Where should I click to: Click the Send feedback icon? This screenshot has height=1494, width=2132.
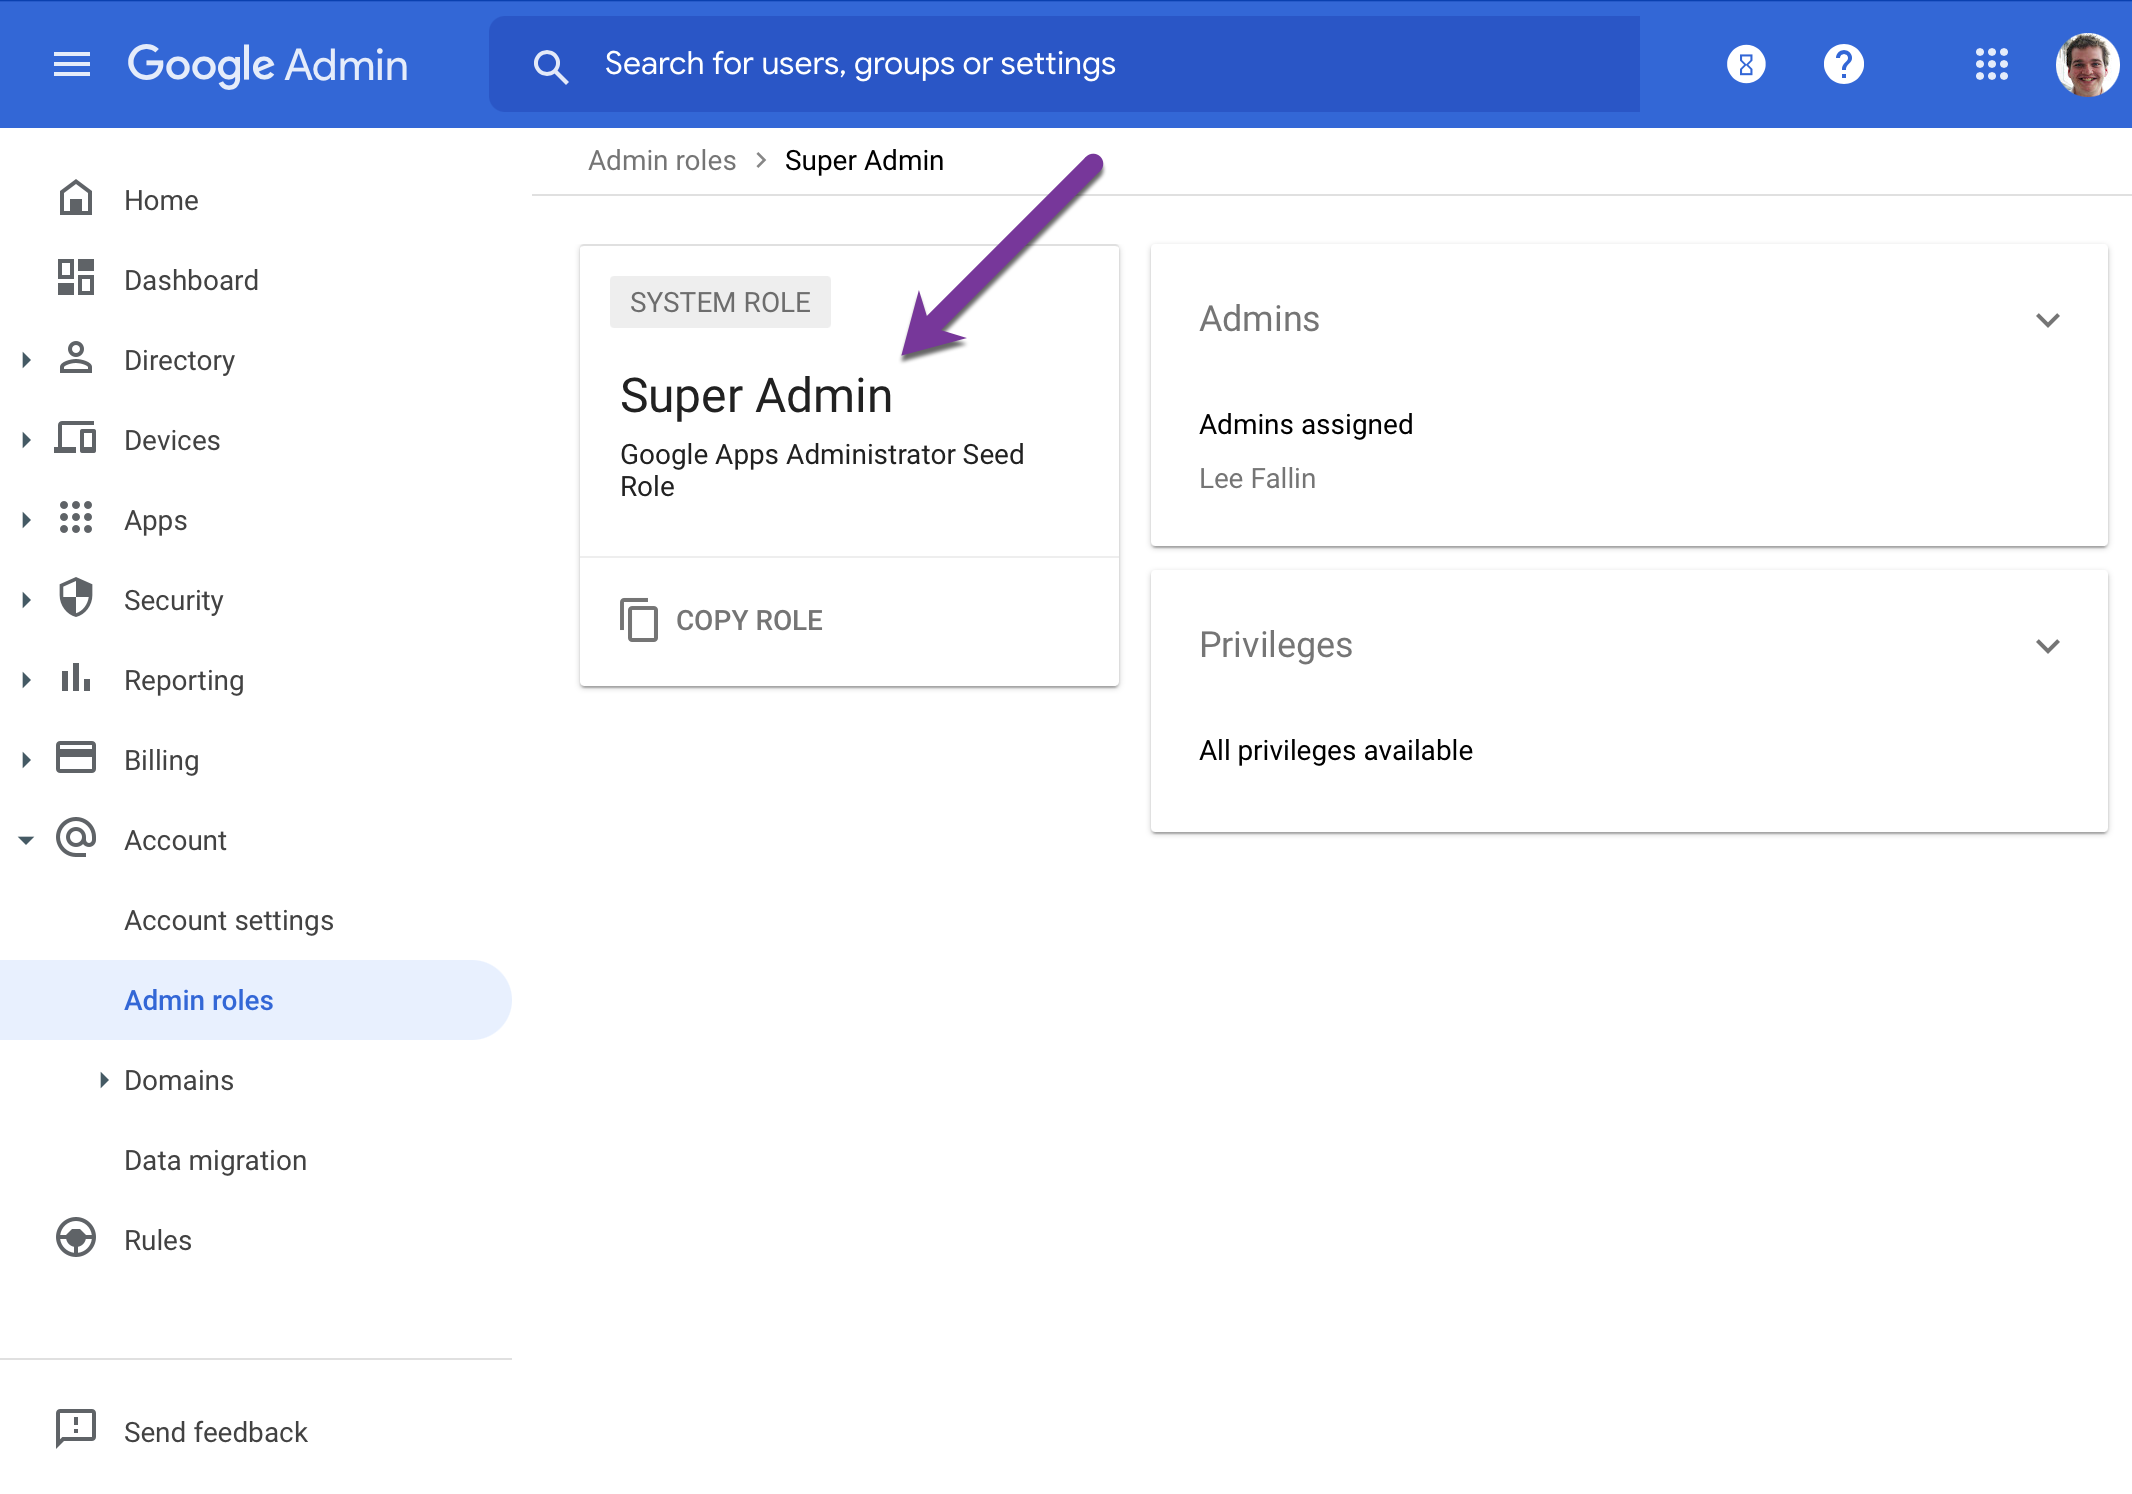click(76, 1429)
